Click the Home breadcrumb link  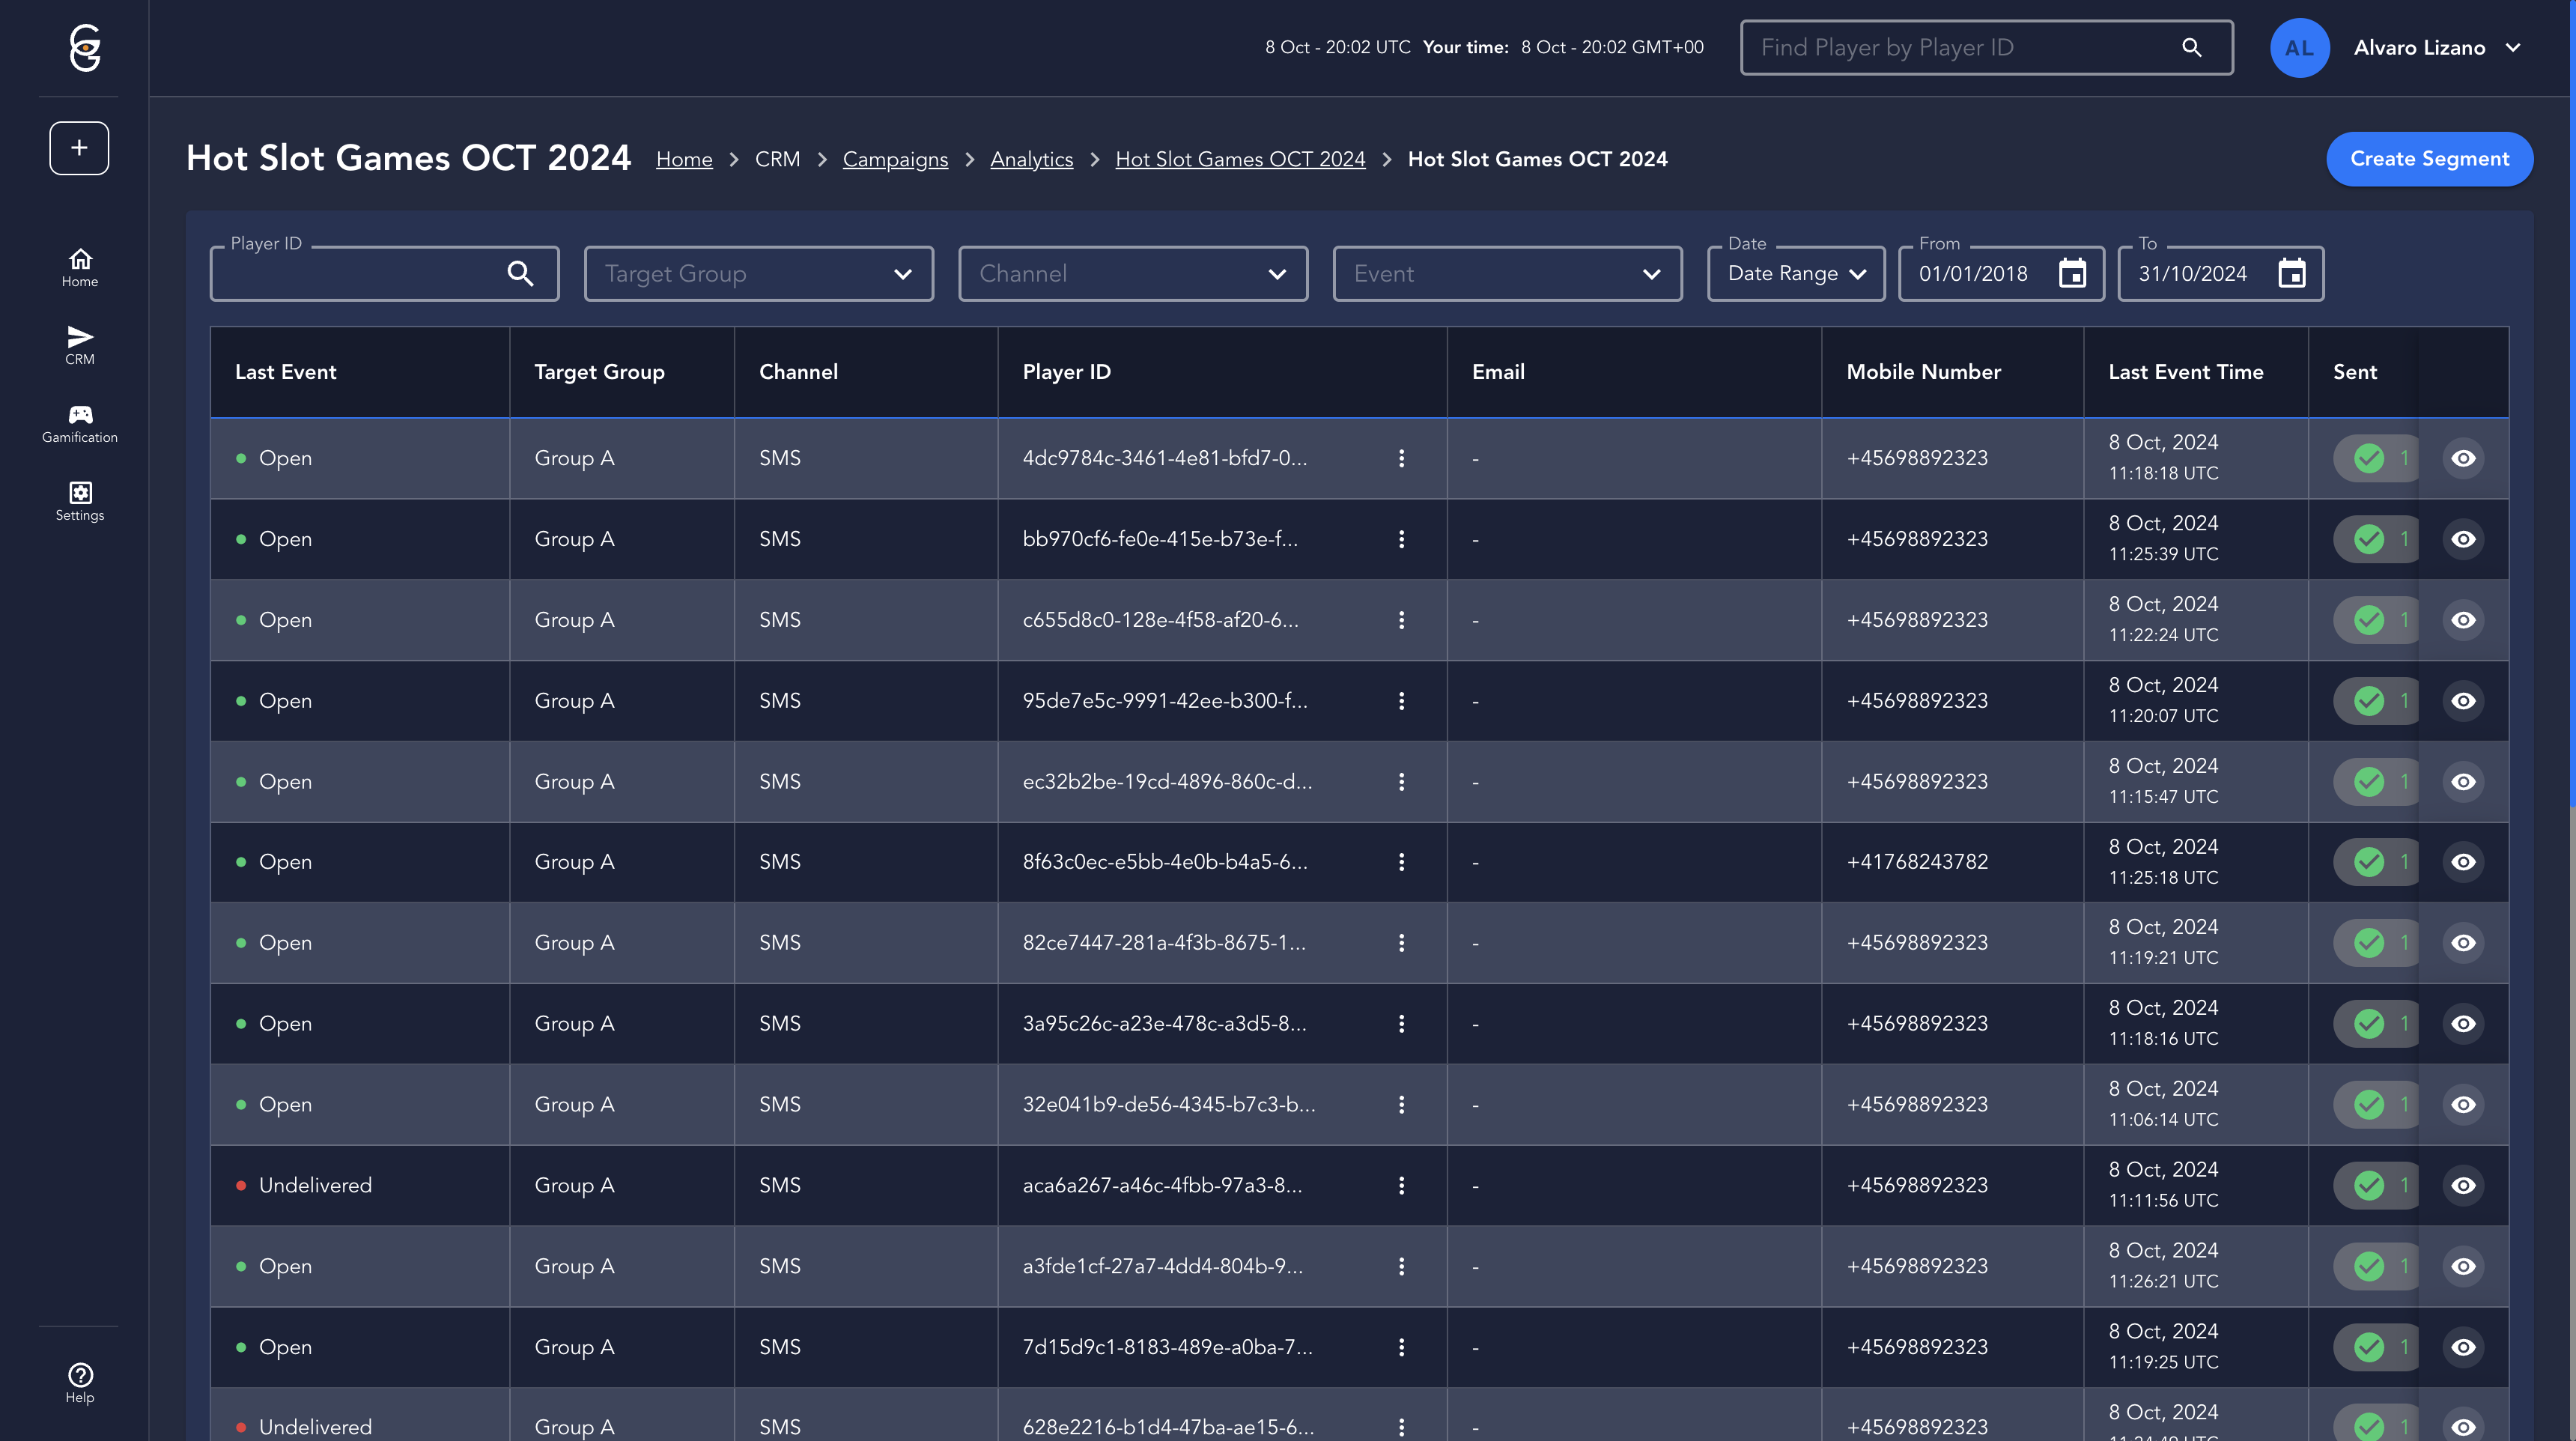(x=684, y=159)
